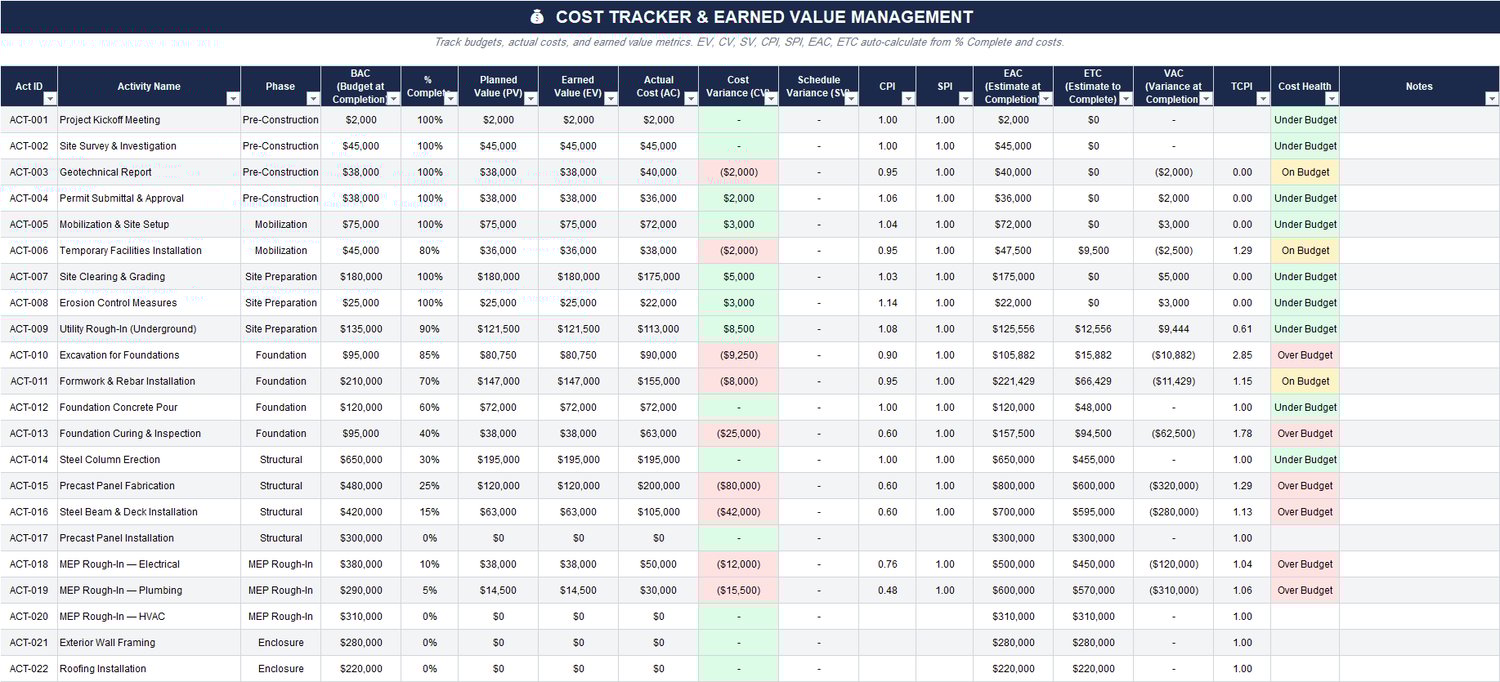Select 'Geotechnical Report' activity cell
The height and width of the screenshot is (682, 1500).
149,172
